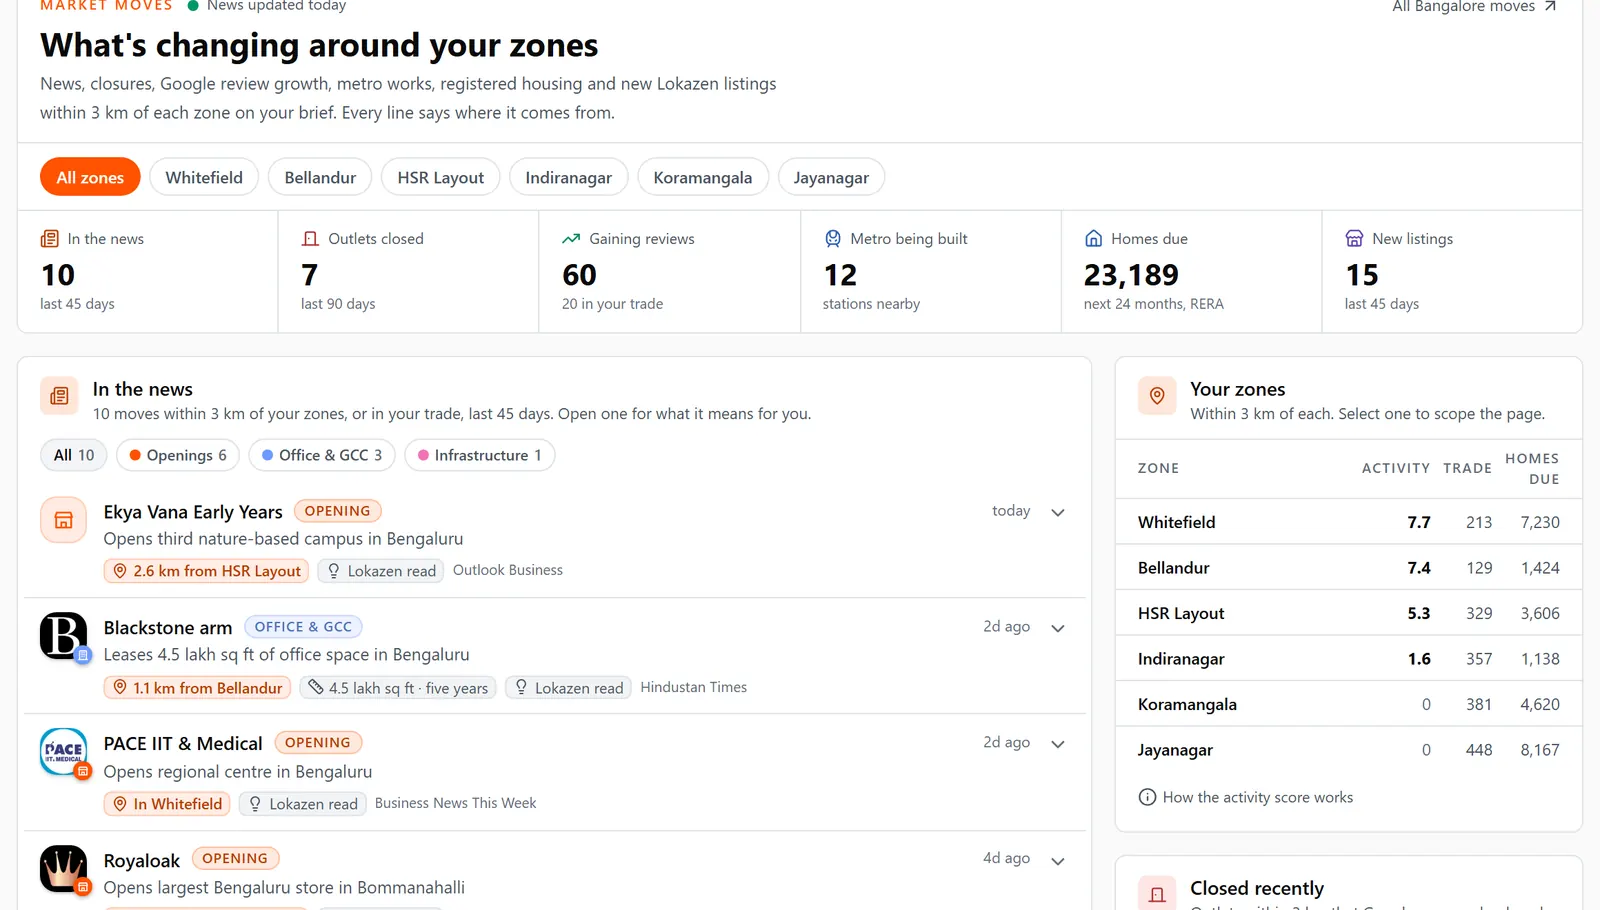Image resolution: width=1600 pixels, height=910 pixels.
Task: Filter moves to Bellandur zone
Action: coord(320,177)
